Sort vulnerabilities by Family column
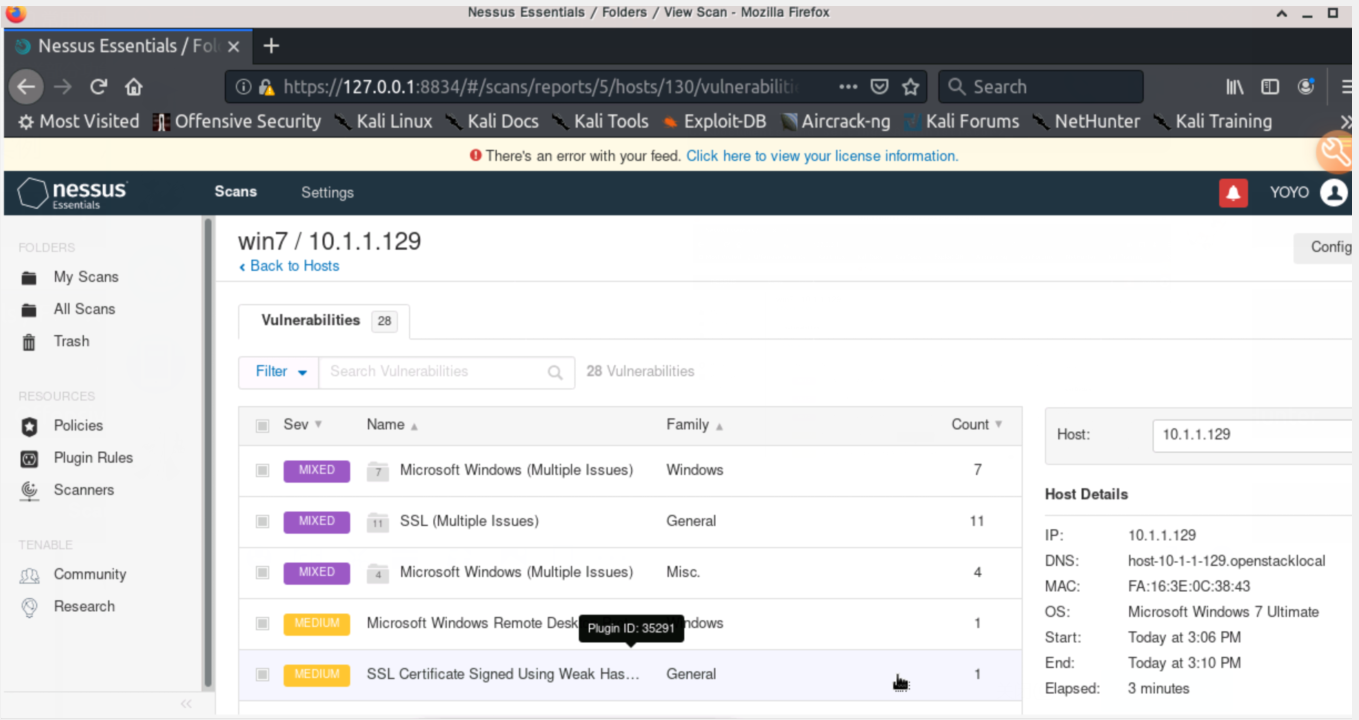1359x720 pixels. click(x=695, y=425)
